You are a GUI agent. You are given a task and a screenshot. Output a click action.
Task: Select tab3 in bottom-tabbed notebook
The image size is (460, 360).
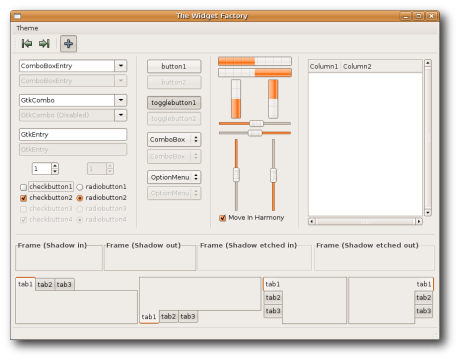pyautogui.click(x=188, y=316)
